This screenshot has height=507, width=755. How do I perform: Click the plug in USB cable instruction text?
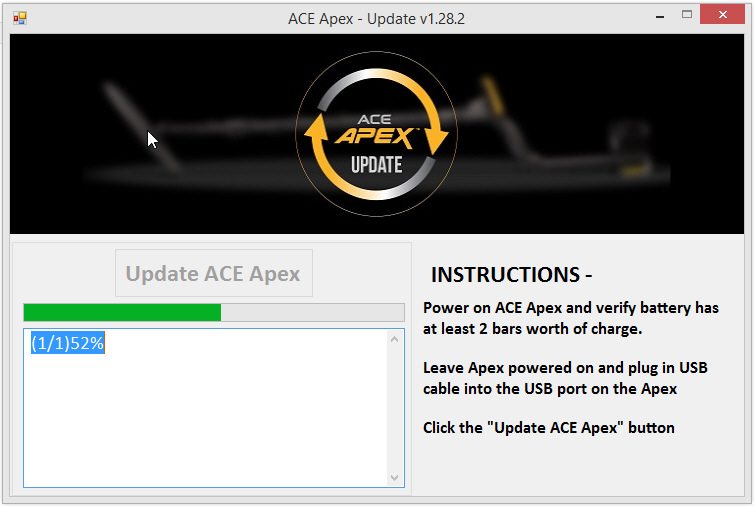pos(565,378)
